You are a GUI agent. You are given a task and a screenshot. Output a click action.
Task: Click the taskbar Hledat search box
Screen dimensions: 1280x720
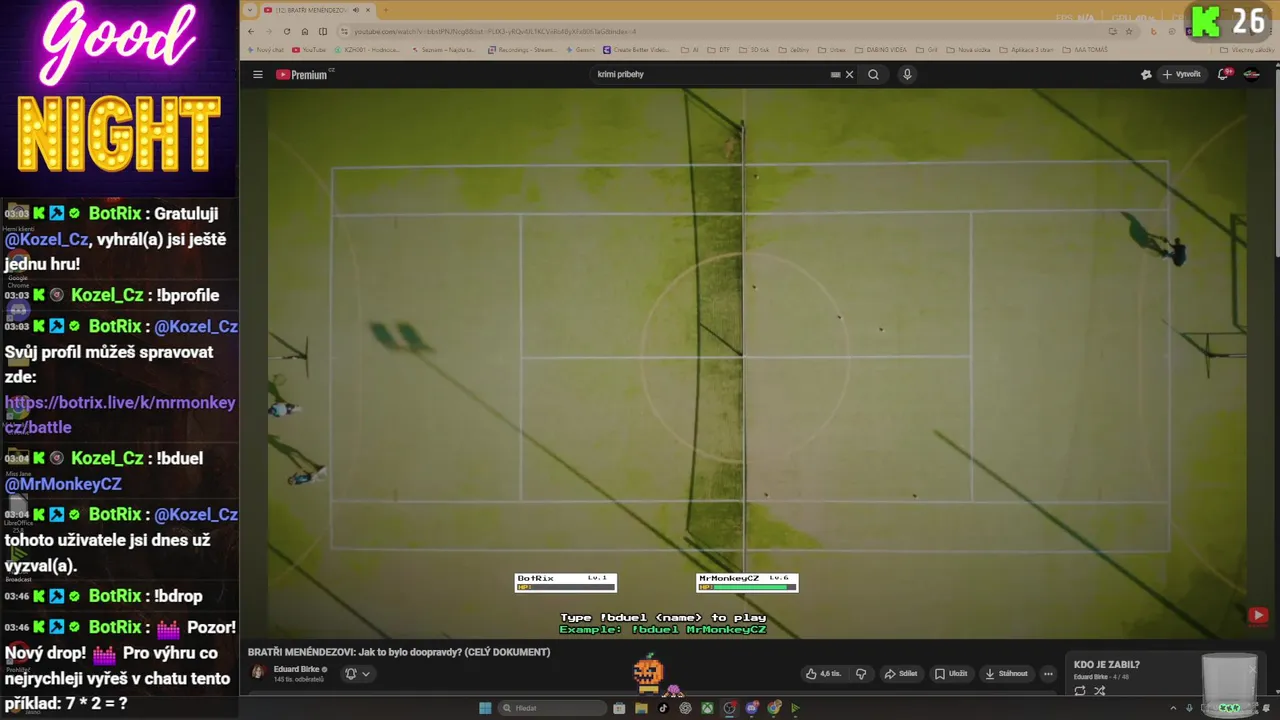coord(553,708)
